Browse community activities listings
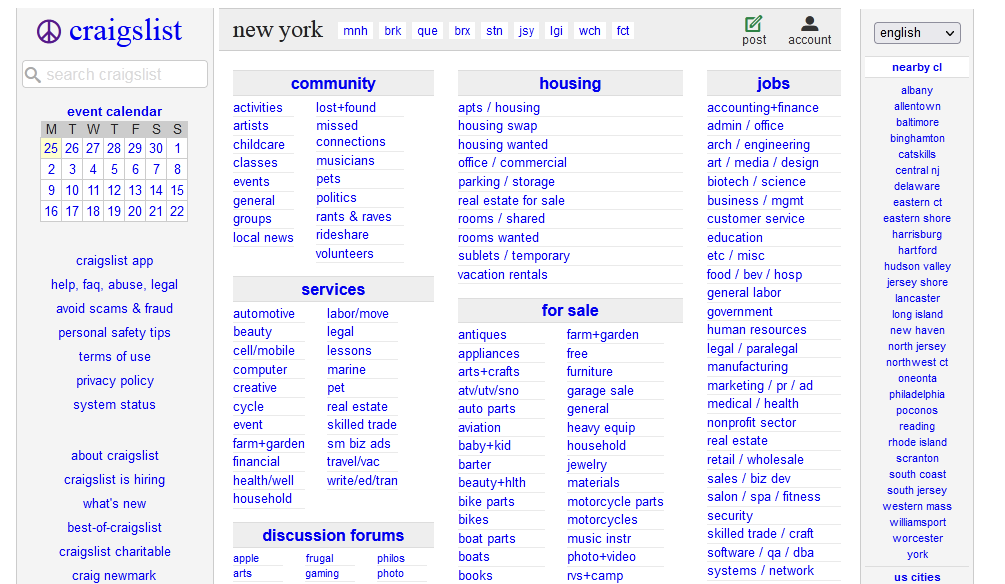 tap(258, 108)
